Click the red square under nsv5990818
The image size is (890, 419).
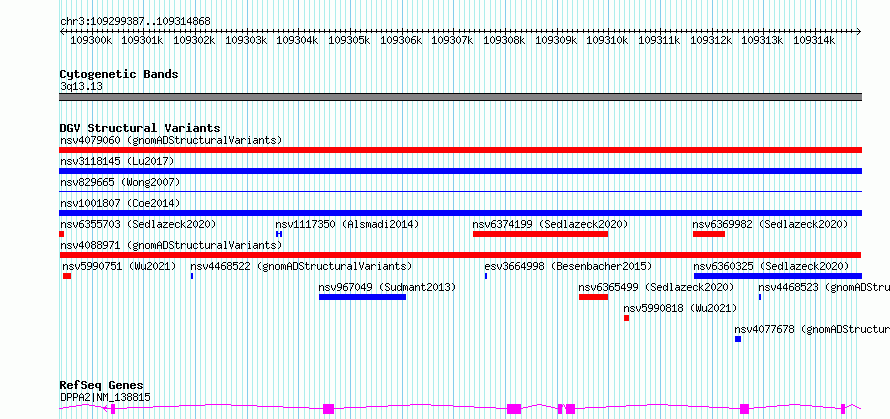(x=627, y=318)
